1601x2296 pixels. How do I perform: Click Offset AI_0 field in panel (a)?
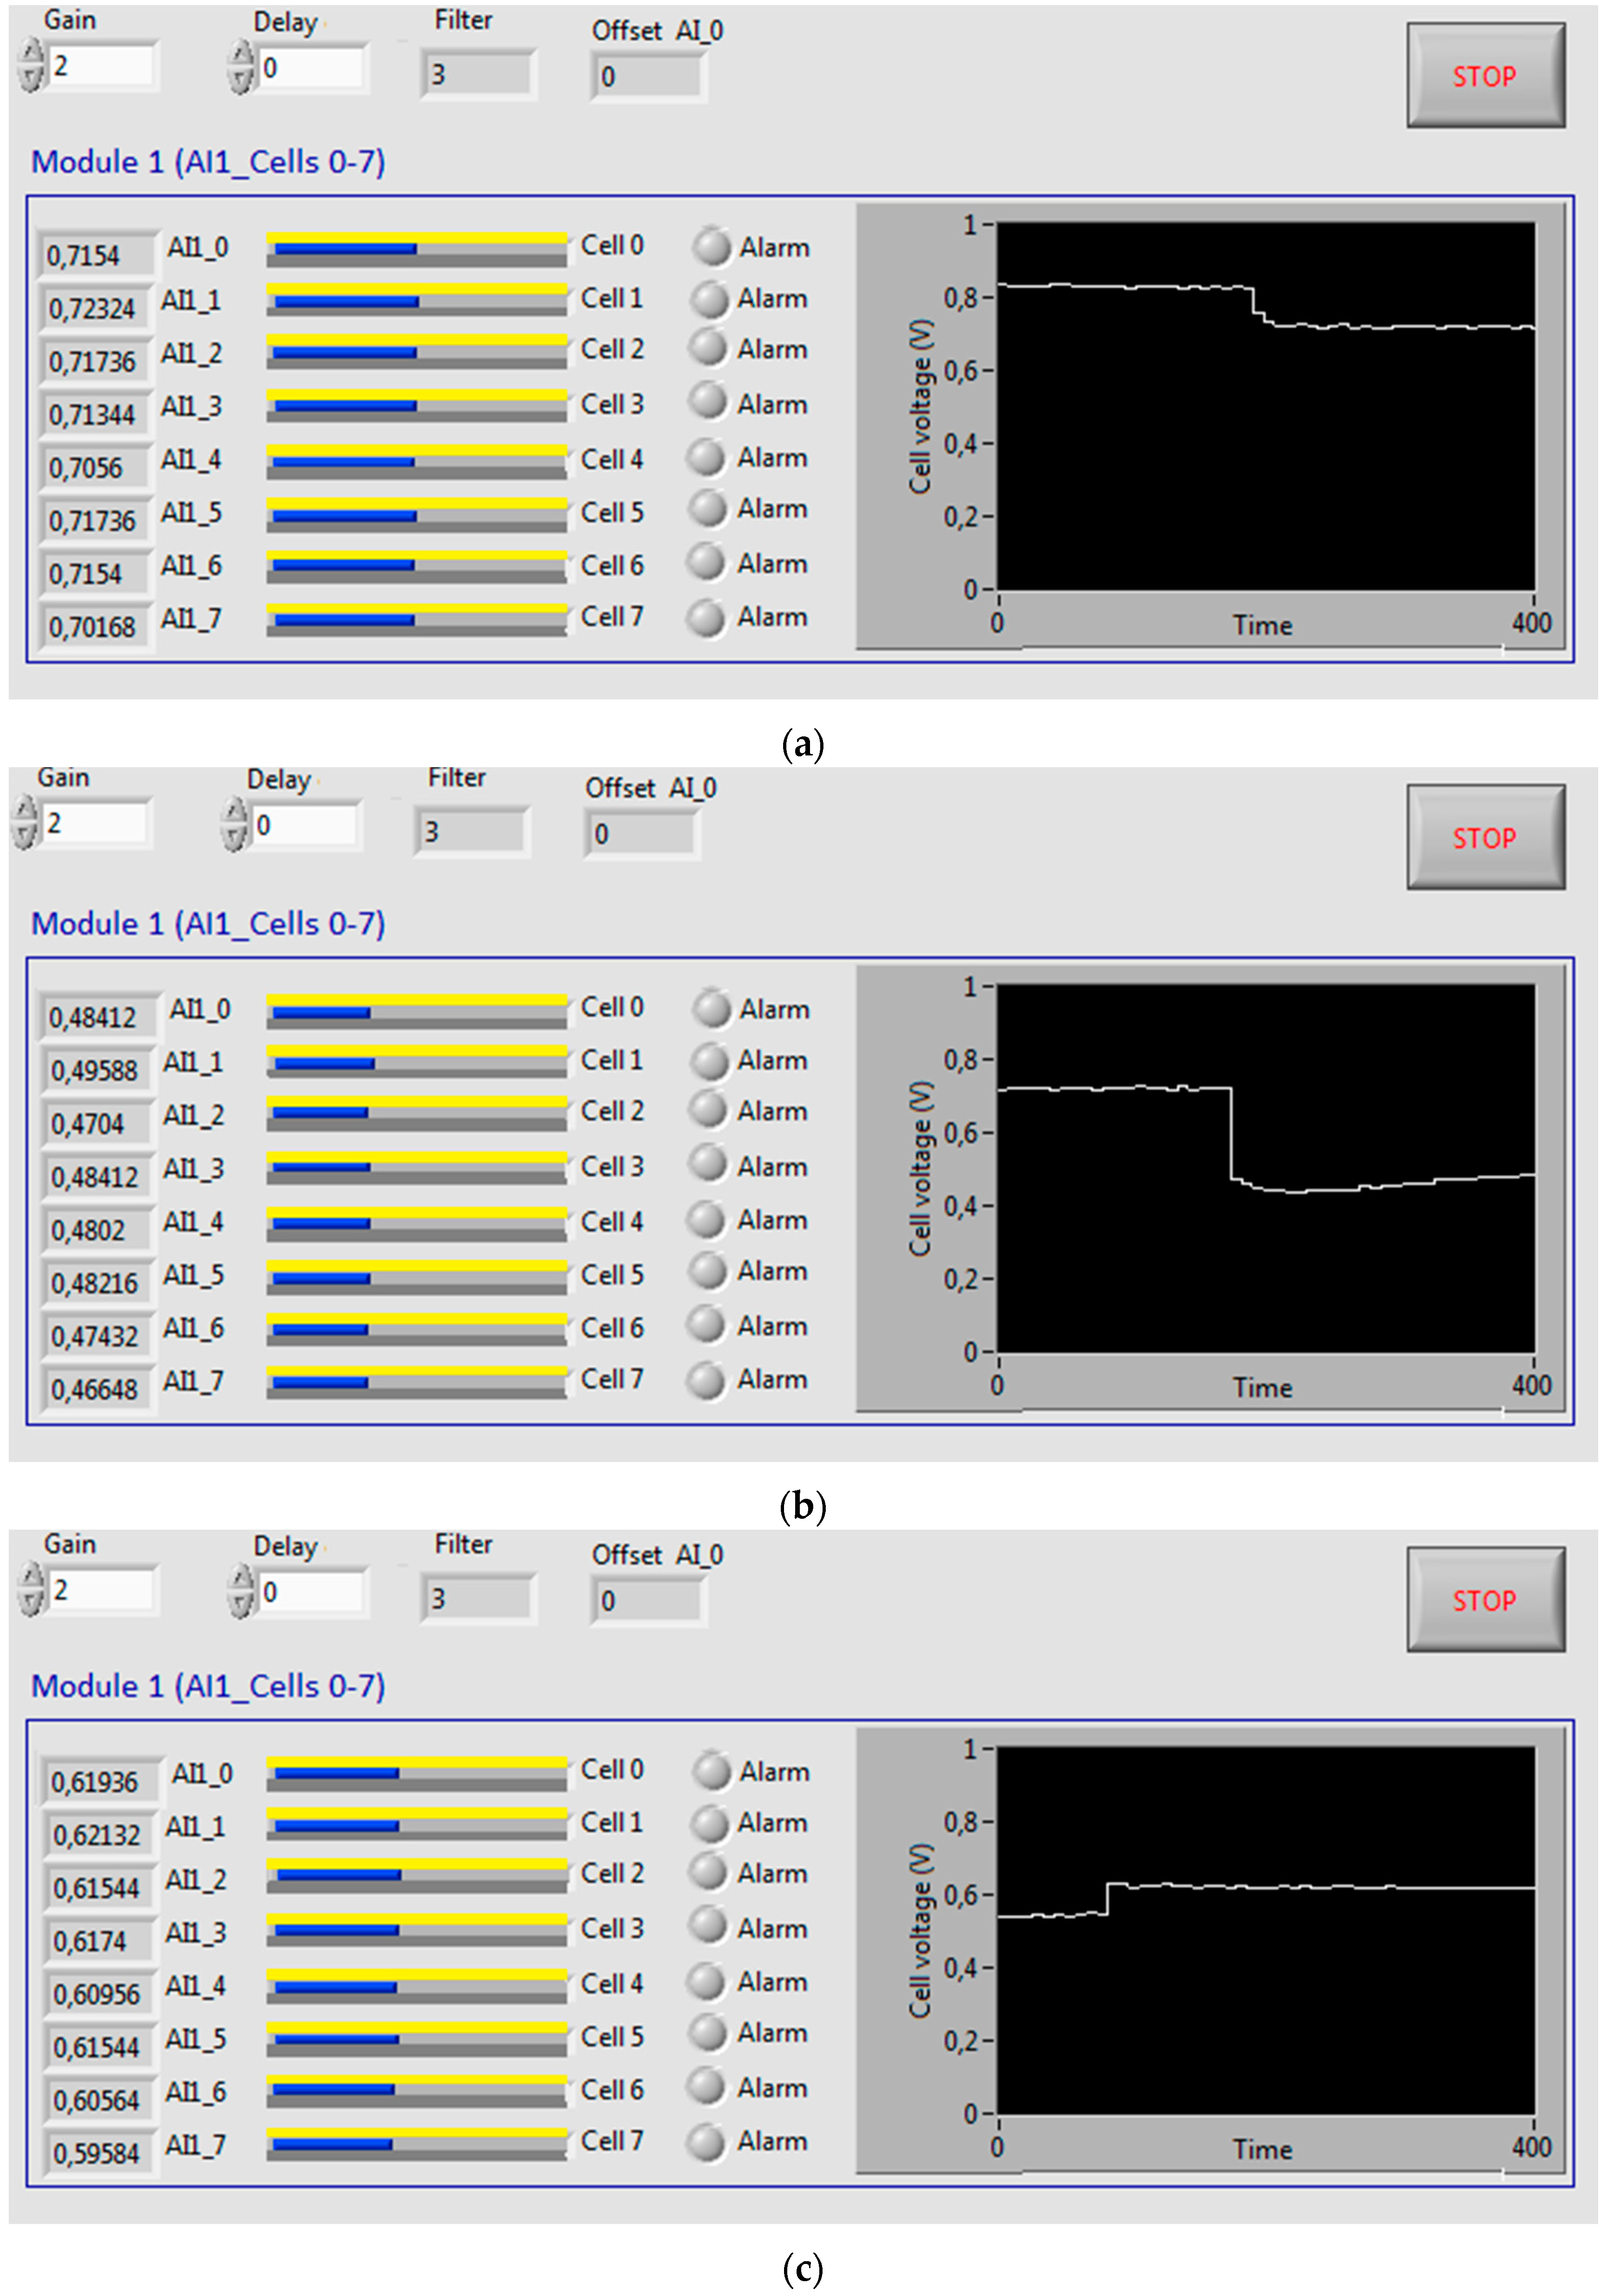coord(647,77)
